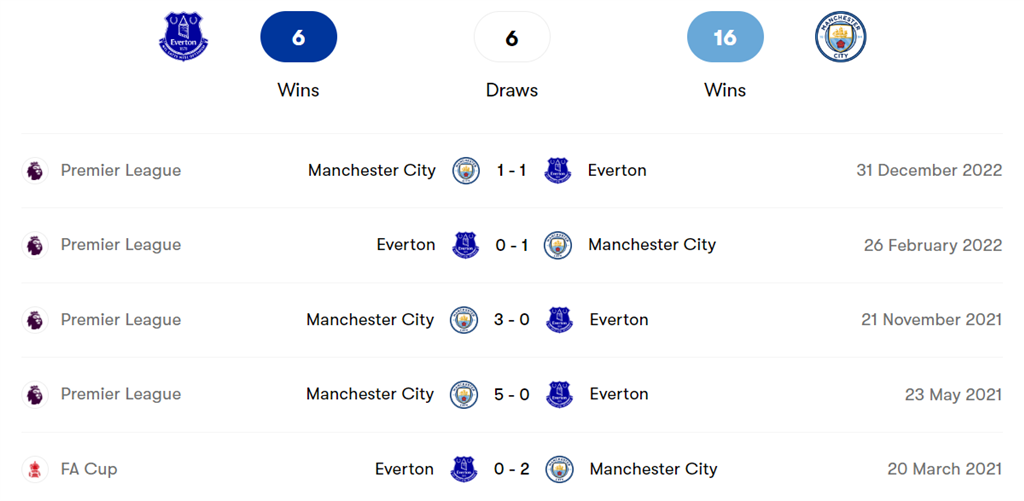Click Manchester City crest in the 3 - 0 match
Screen dimensions: 1024x501
tap(464, 320)
